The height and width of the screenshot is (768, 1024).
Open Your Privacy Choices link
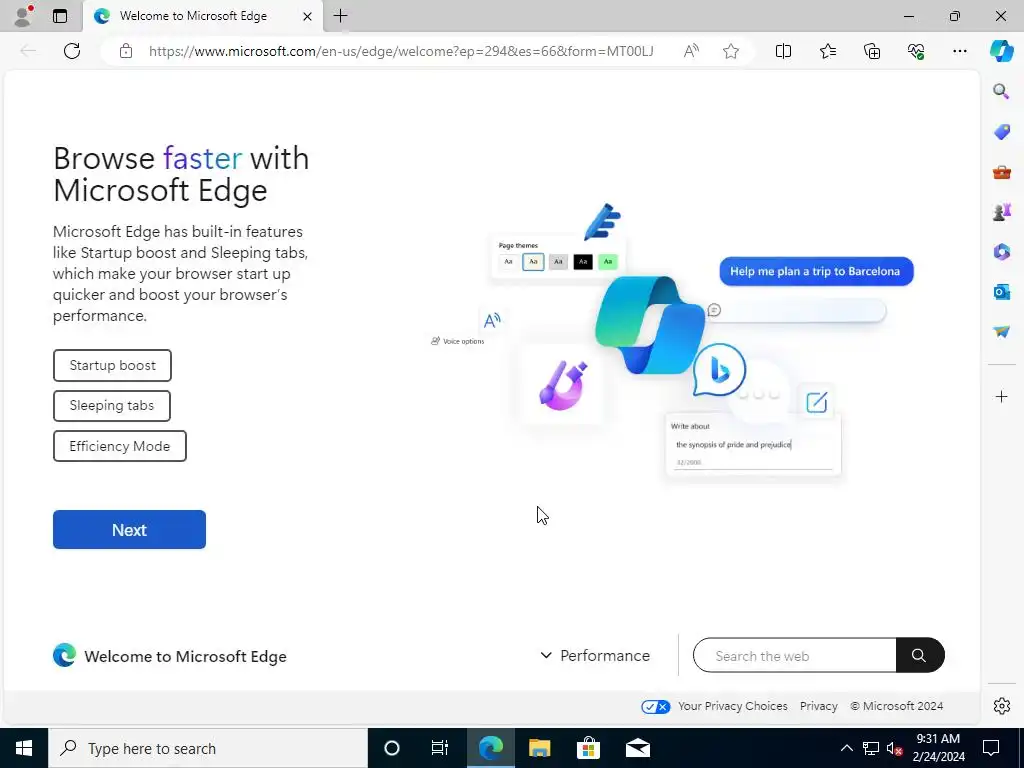coord(732,706)
